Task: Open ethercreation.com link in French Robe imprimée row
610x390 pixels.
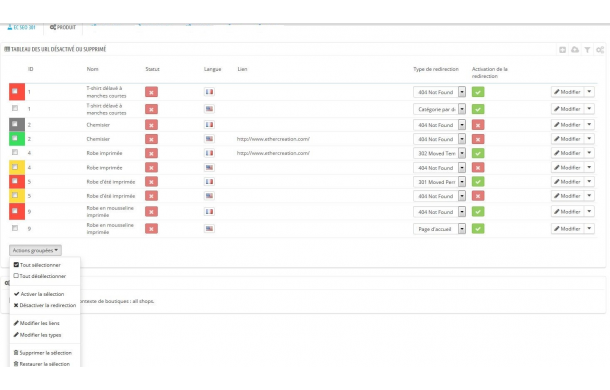Action: tap(273, 153)
